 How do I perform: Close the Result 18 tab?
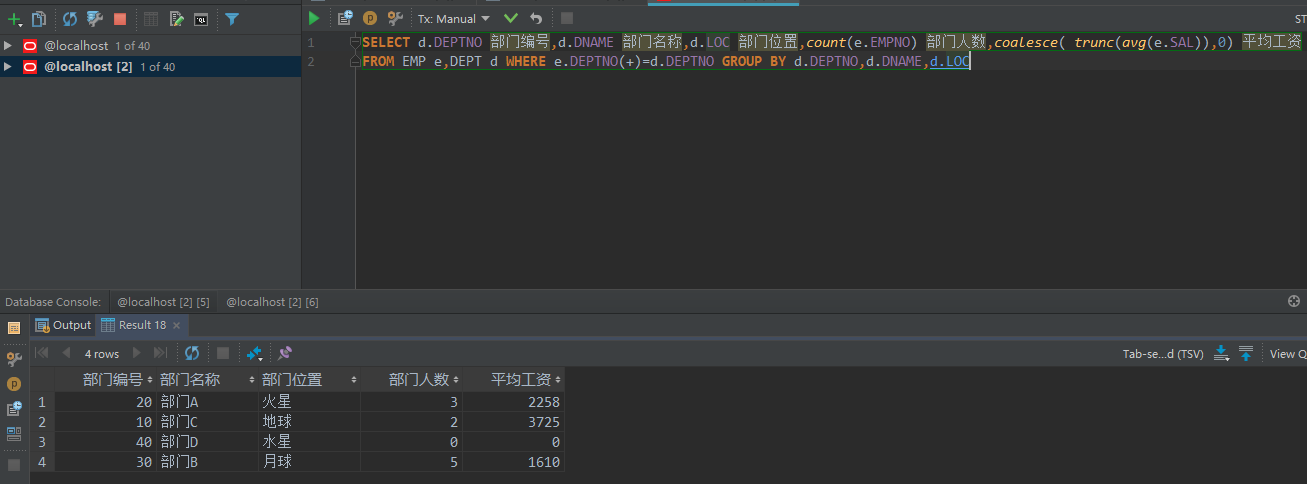pyautogui.click(x=177, y=325)
